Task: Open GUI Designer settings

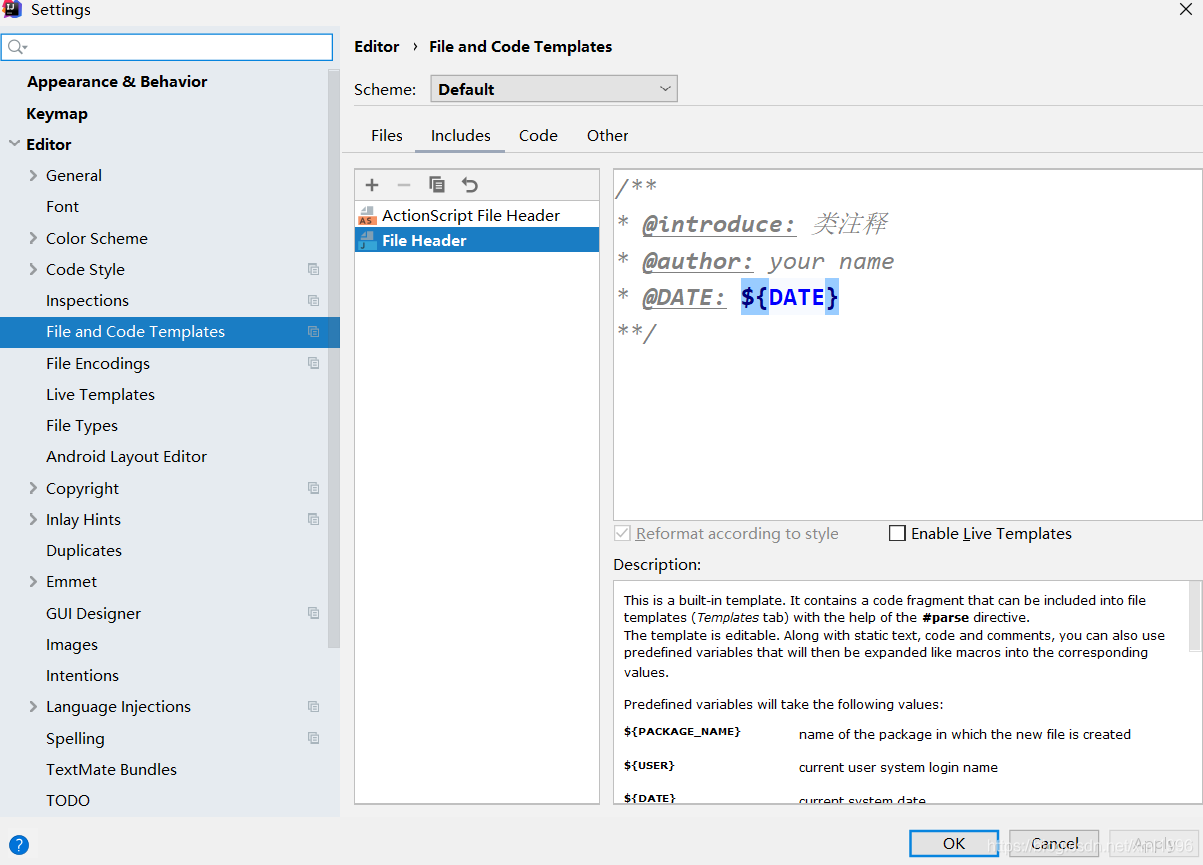Action: [x=93, y=613]
